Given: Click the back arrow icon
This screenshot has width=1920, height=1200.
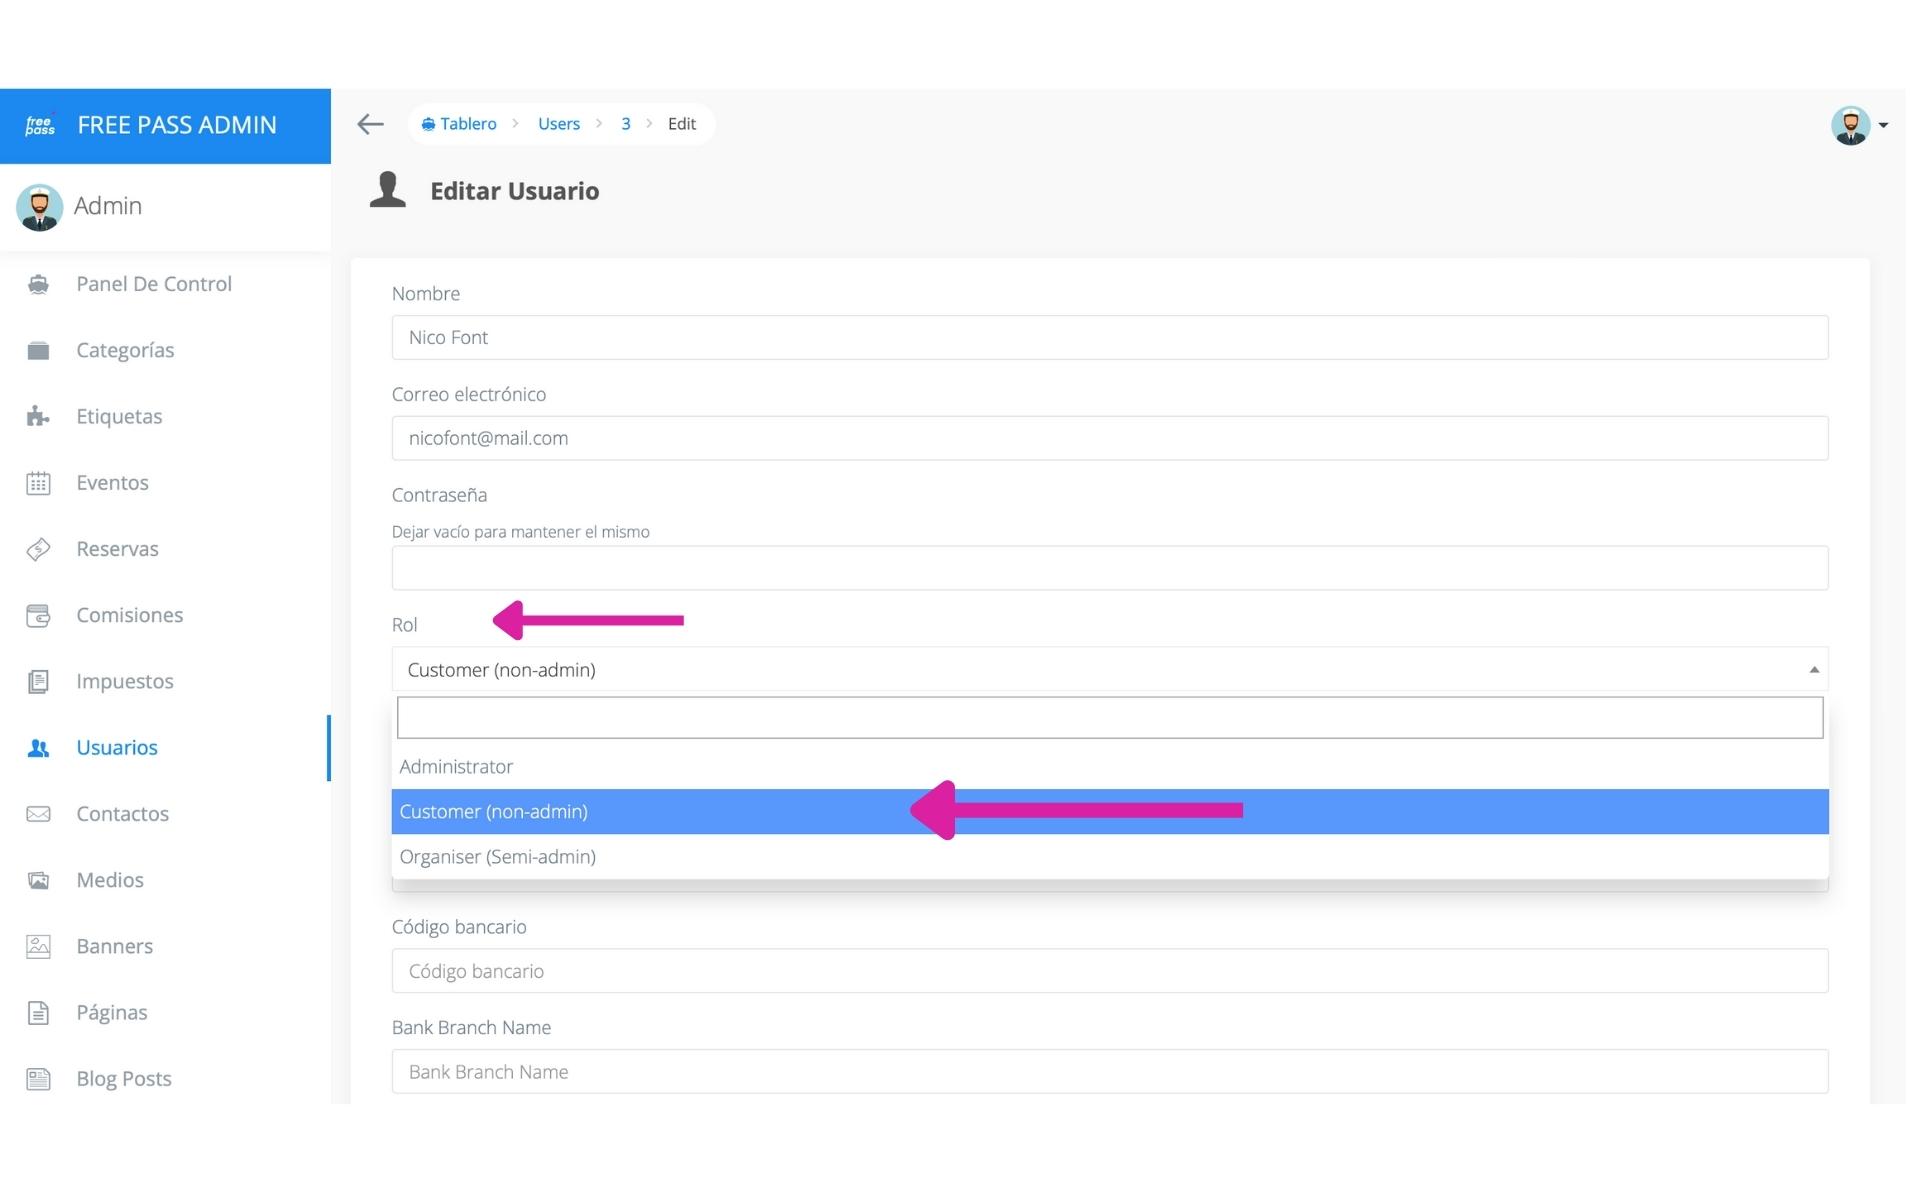Looking at the screenshot, I should pyautogui.click(x=371, y=124).
